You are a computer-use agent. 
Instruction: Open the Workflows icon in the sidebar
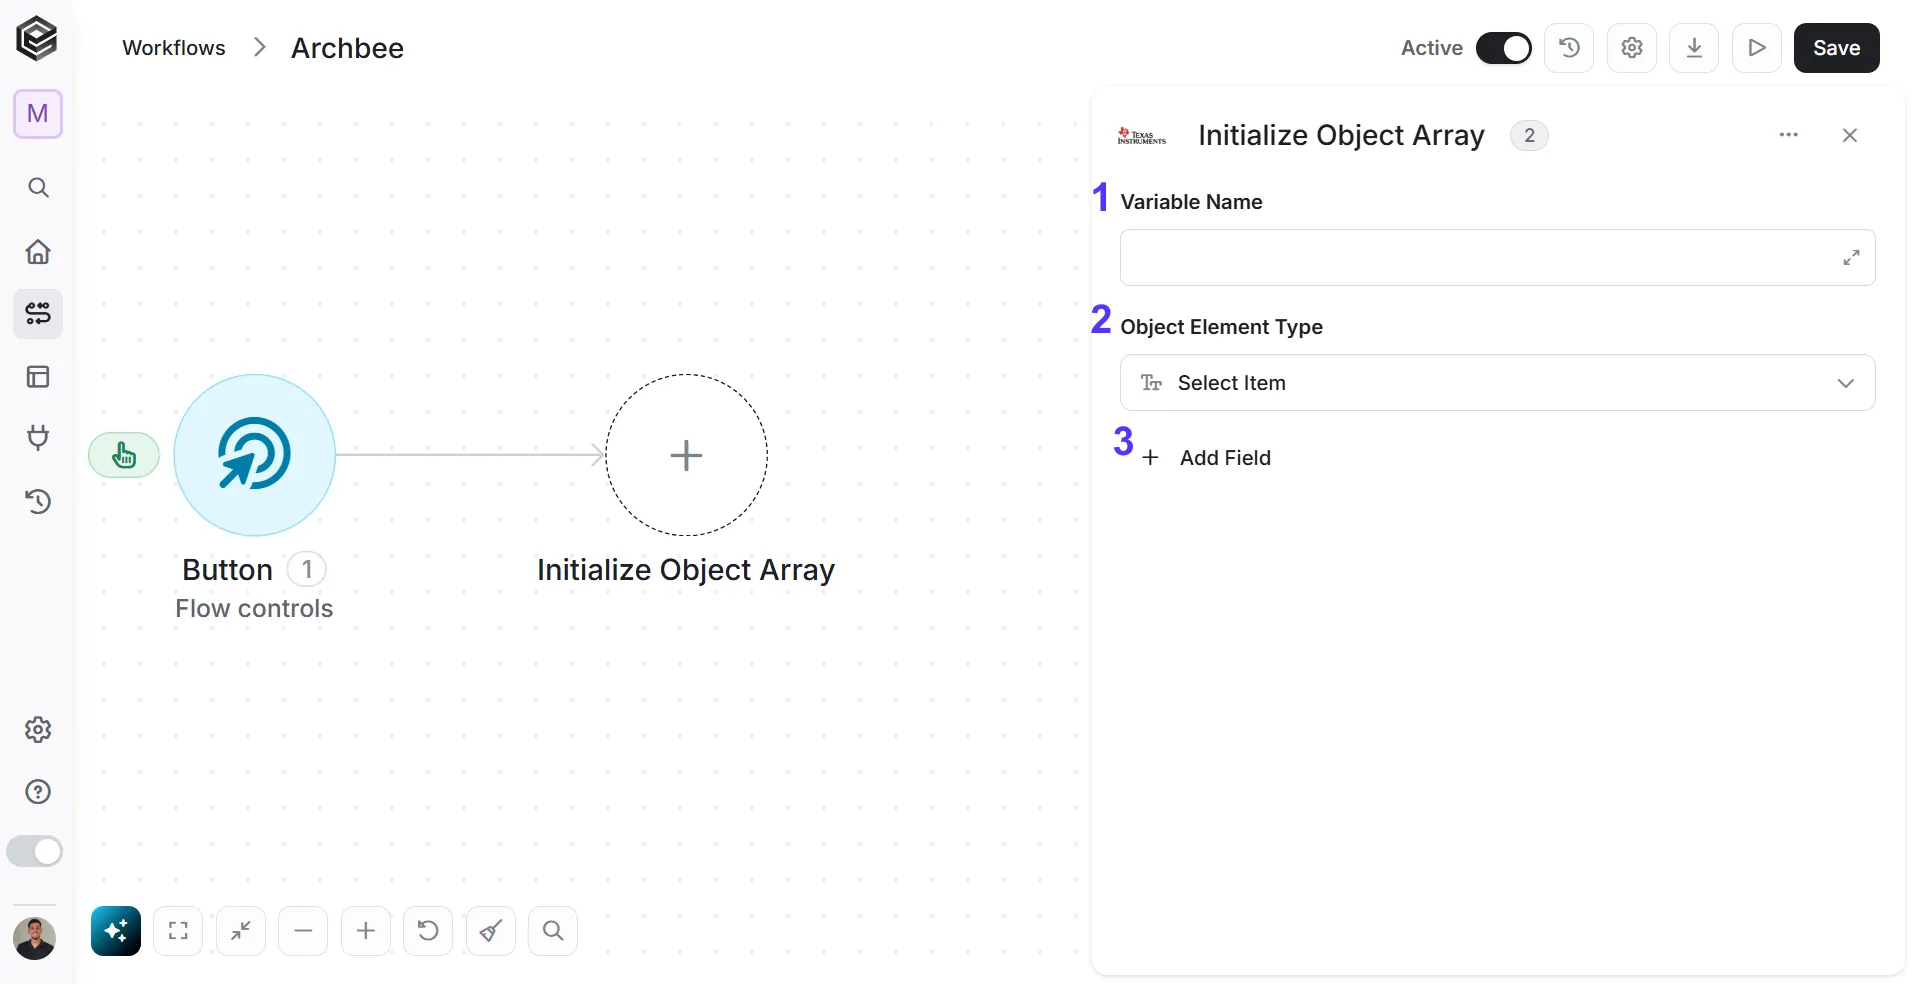[38, 314]
